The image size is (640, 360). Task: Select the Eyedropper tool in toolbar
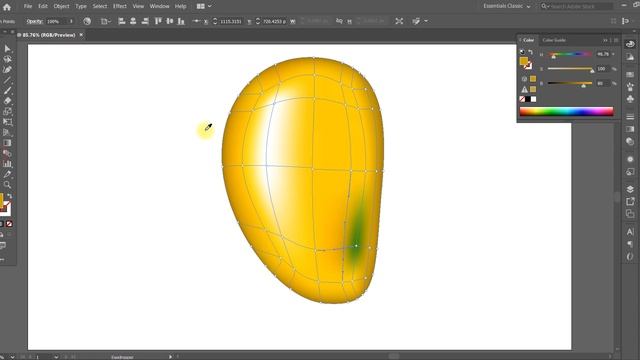click(7, 174)
